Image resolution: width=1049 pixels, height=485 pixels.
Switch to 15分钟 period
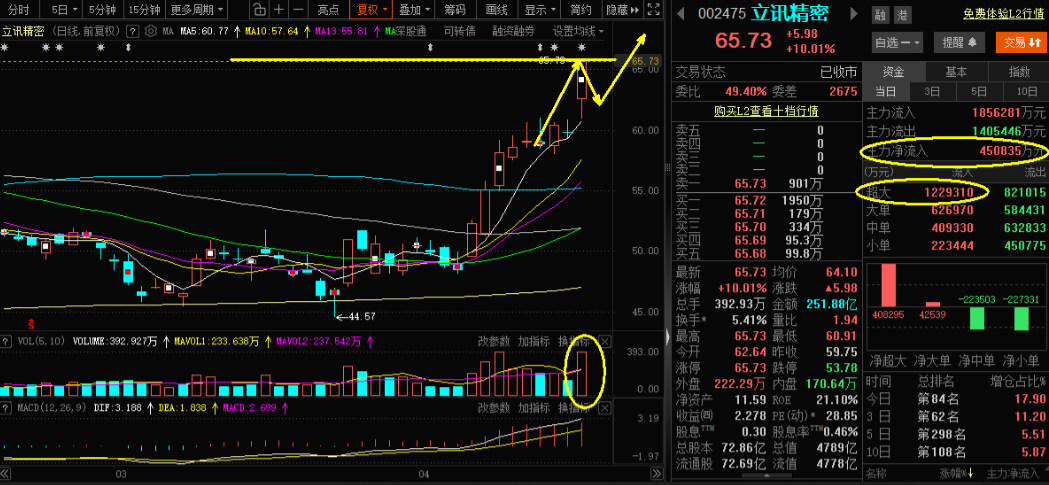pos(145,9)
